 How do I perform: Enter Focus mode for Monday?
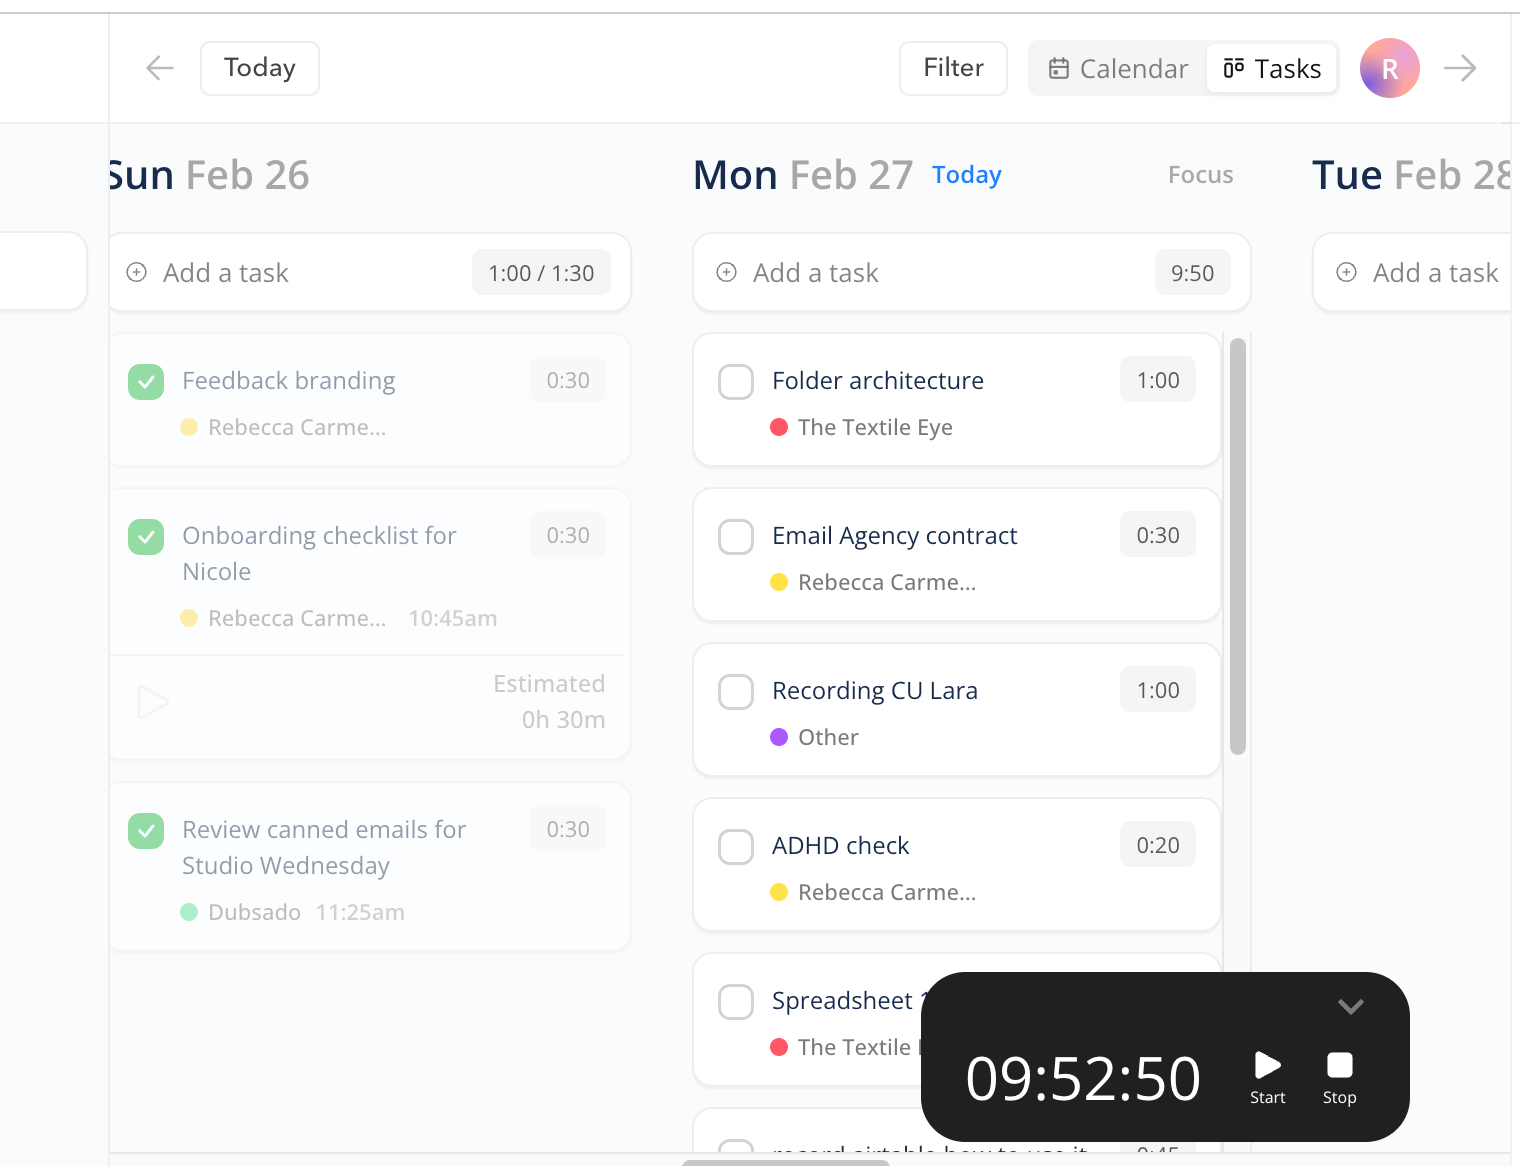tap(1200, 175)
